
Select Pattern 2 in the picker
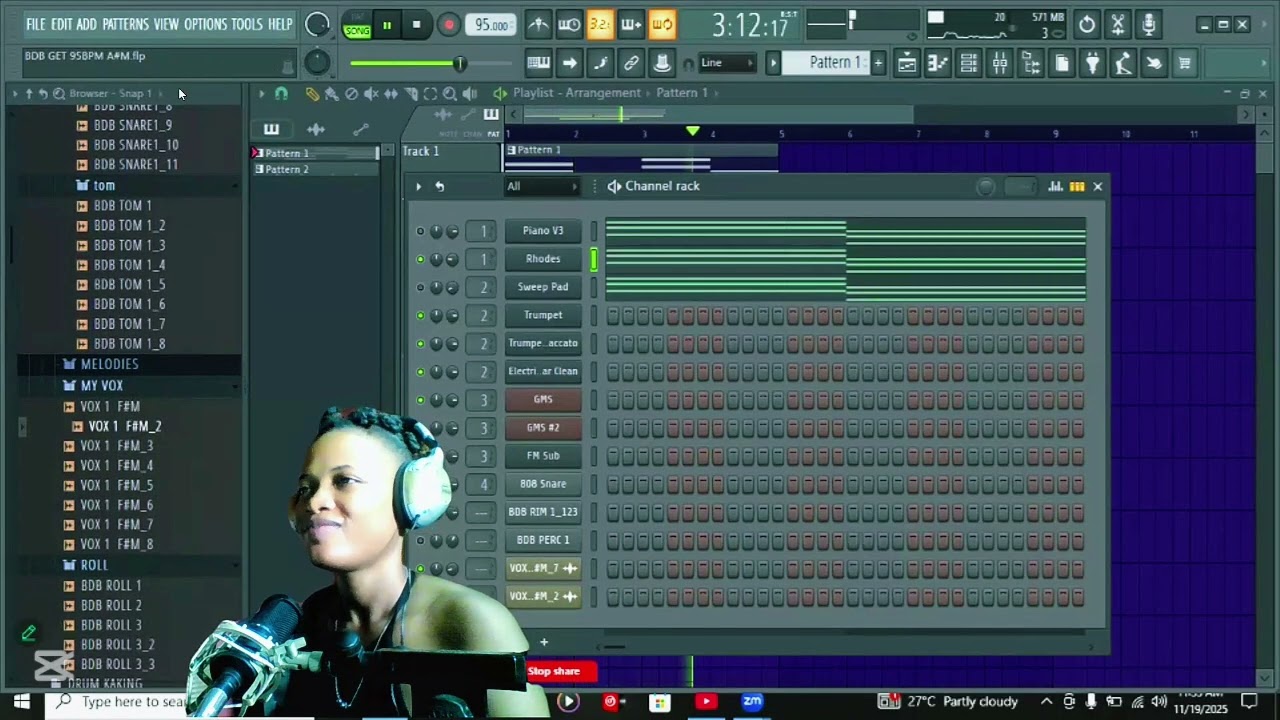[316, 169]
